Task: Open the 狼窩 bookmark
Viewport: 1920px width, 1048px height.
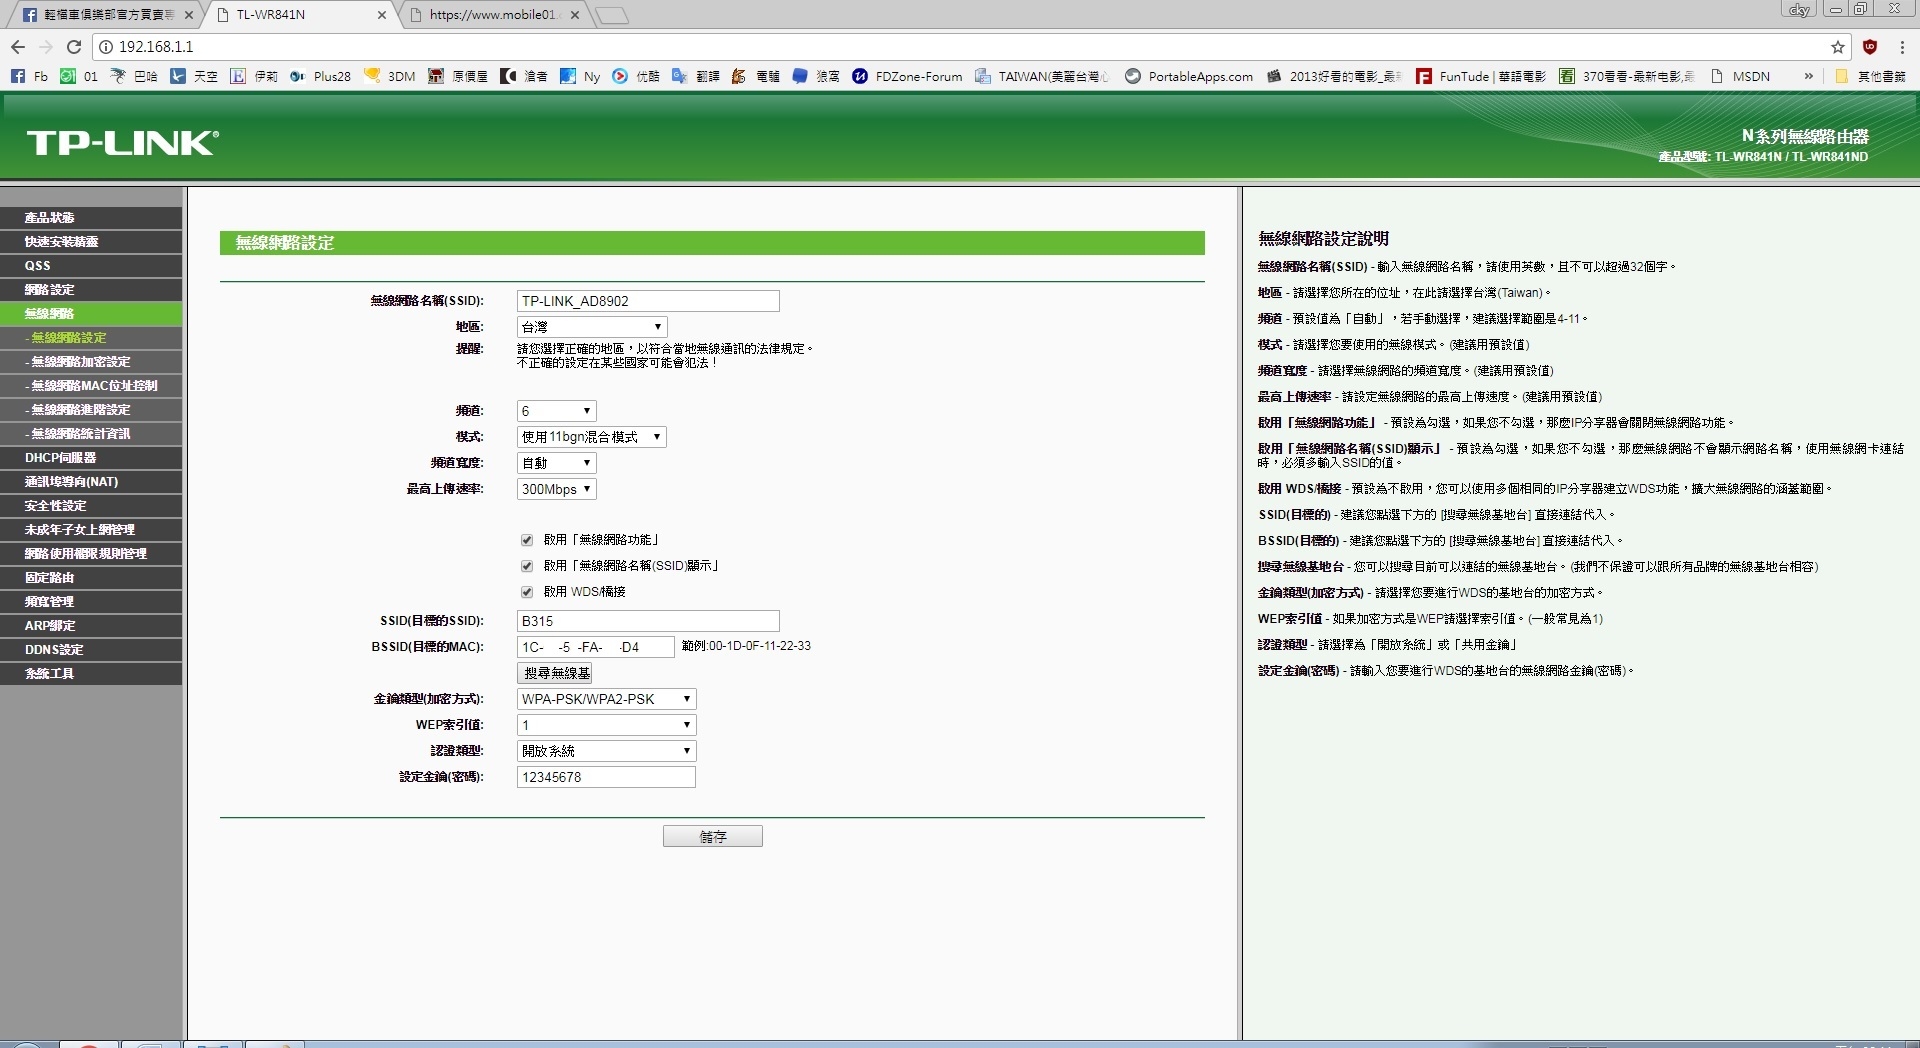Action: point(816,76)
